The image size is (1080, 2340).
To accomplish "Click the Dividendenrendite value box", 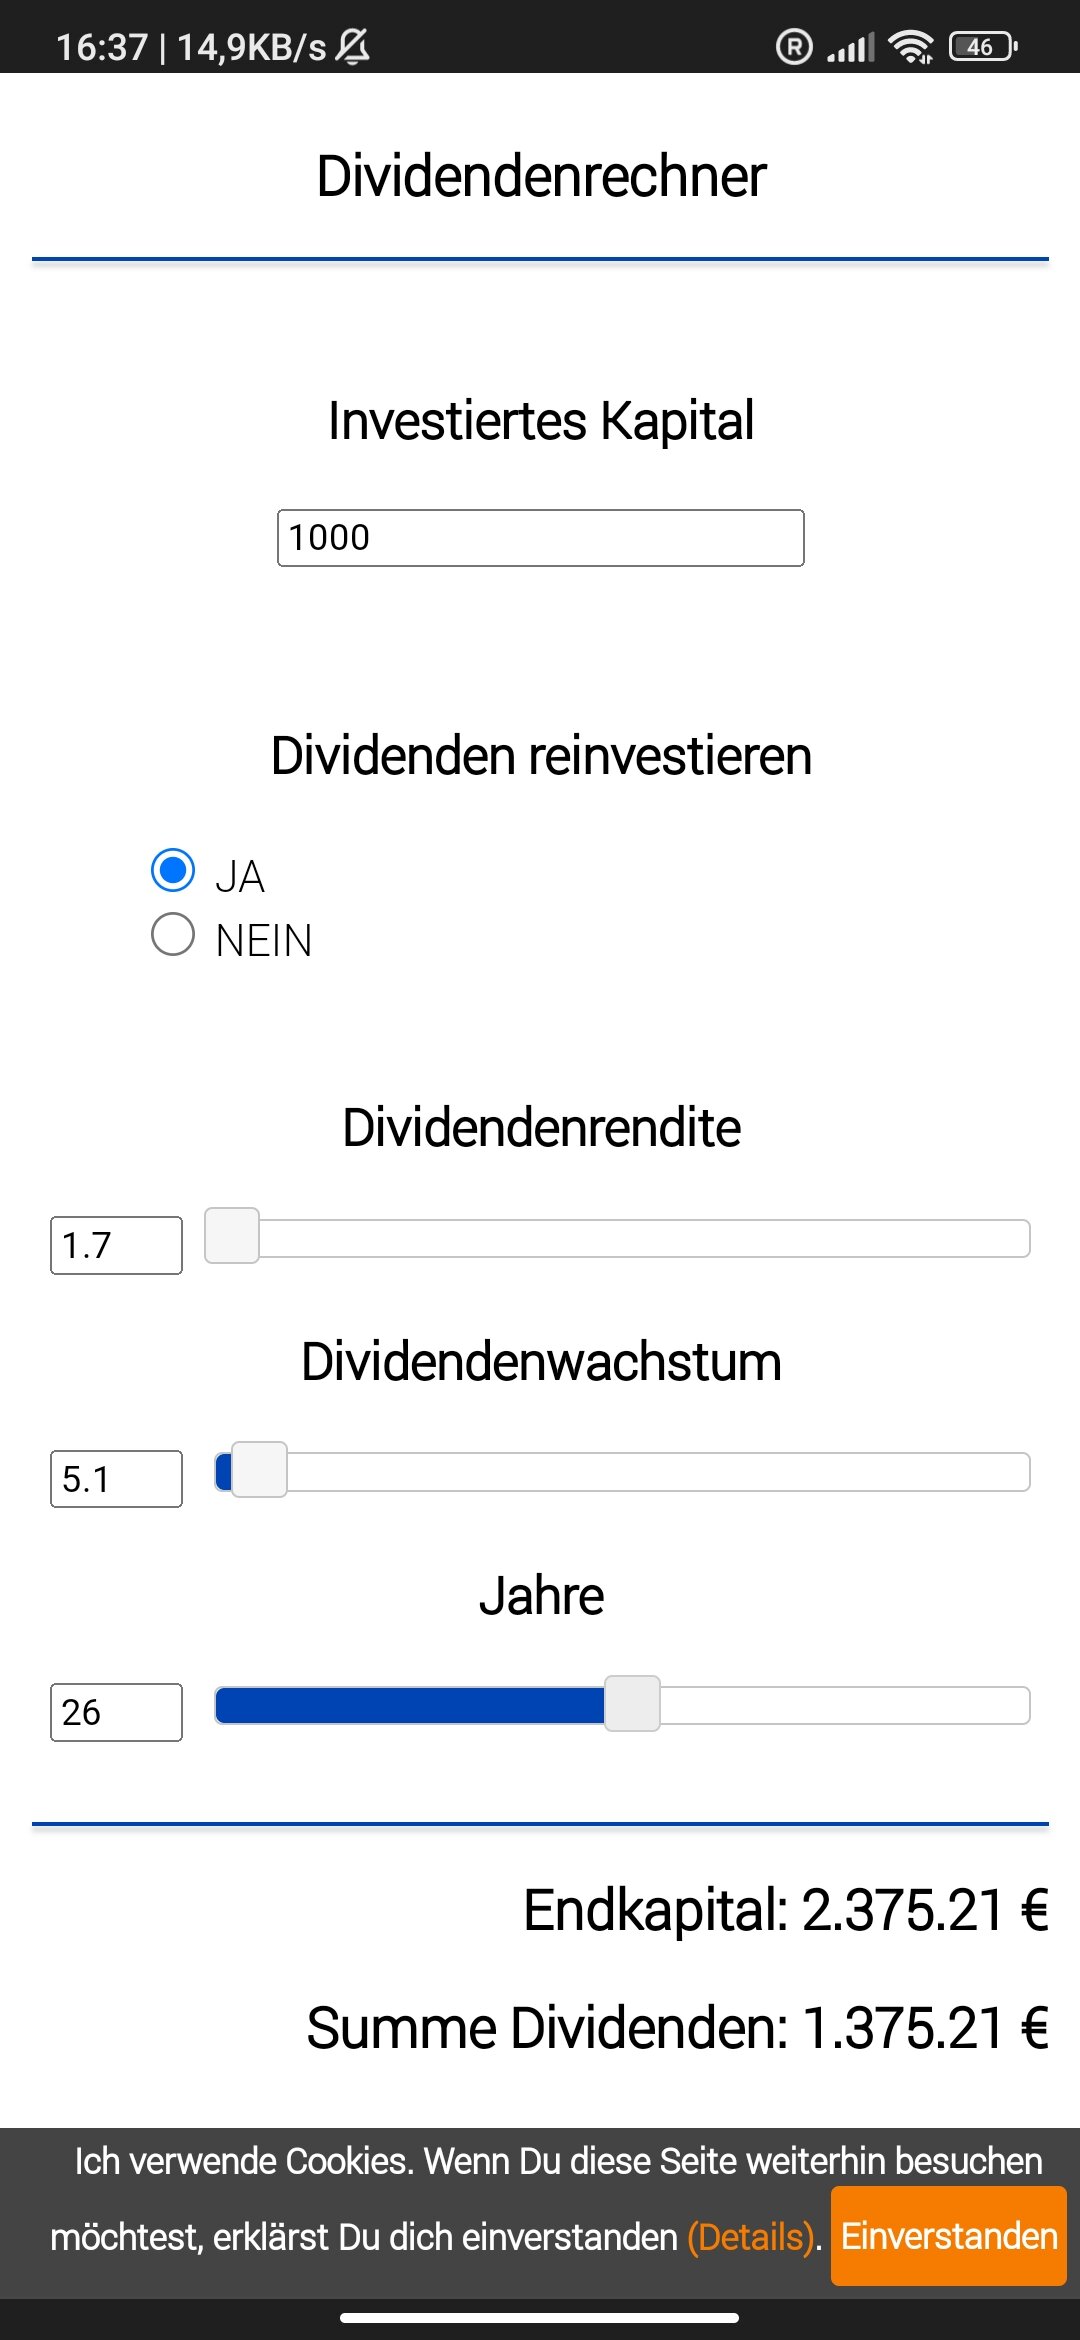I will coord(116,1245).
